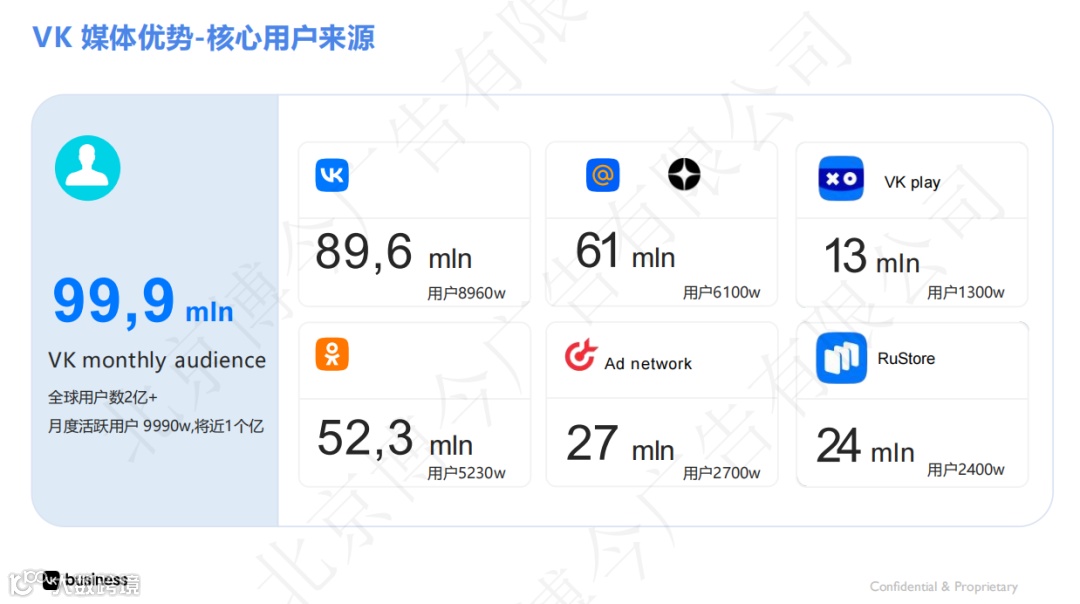Click the Mail.ru @ icon

coord(603,175)
